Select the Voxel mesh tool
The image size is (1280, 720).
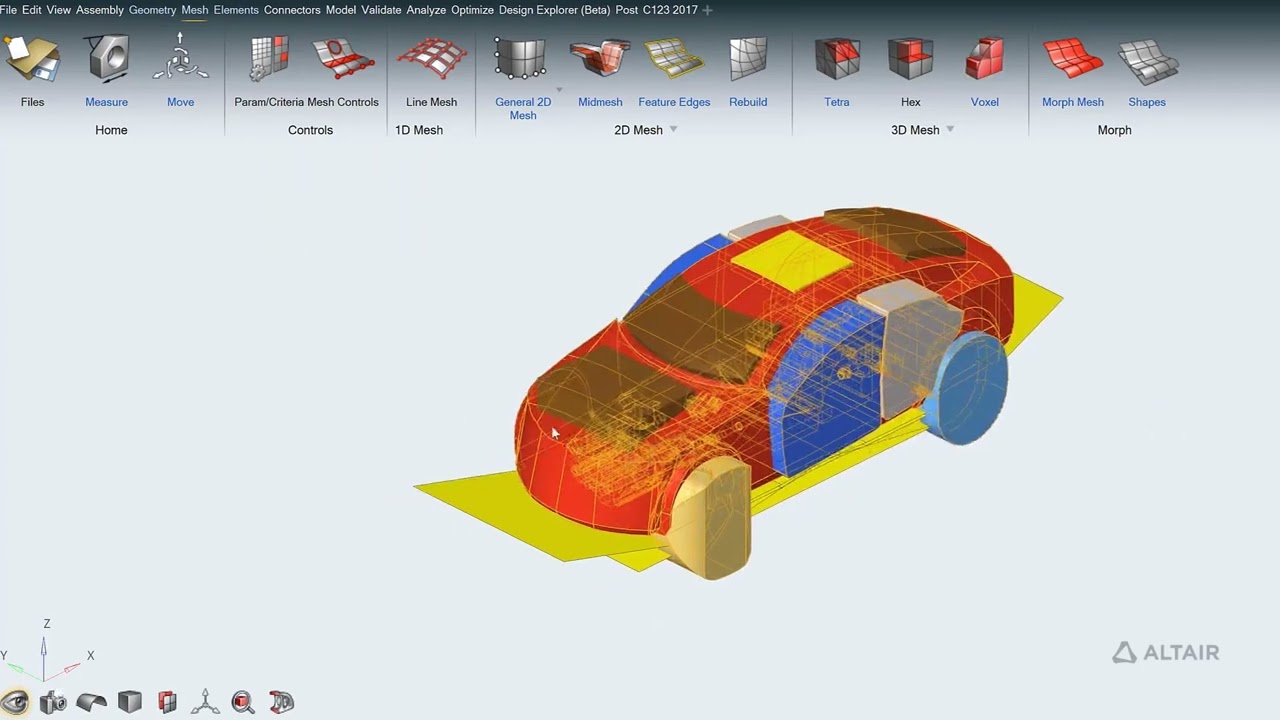click(x=985, y=59)
